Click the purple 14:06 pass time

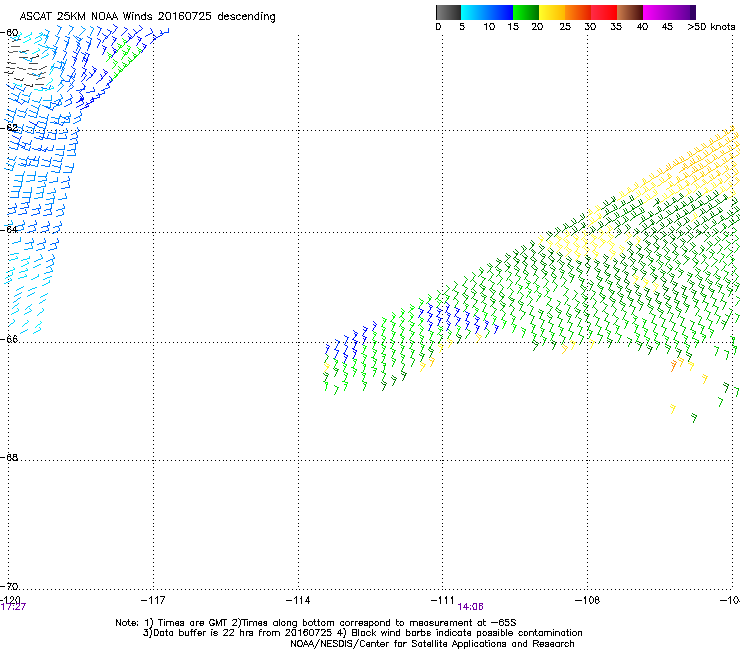[x=470, y=607]
